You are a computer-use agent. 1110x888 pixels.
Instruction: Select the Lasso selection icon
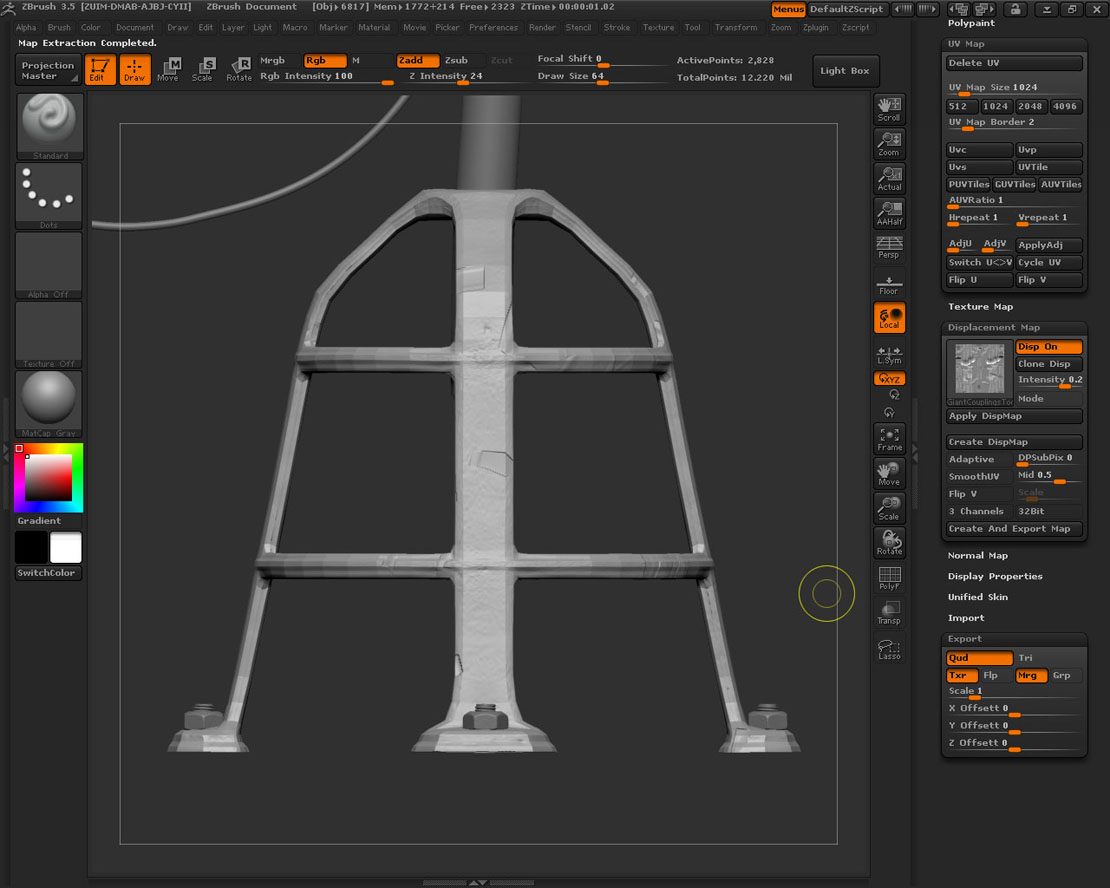(889, 648)
